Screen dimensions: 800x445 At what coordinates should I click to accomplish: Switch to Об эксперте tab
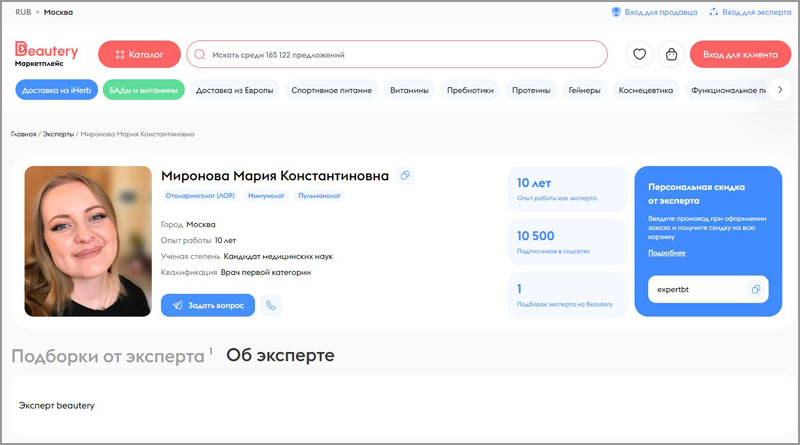(x=280, y=355)
